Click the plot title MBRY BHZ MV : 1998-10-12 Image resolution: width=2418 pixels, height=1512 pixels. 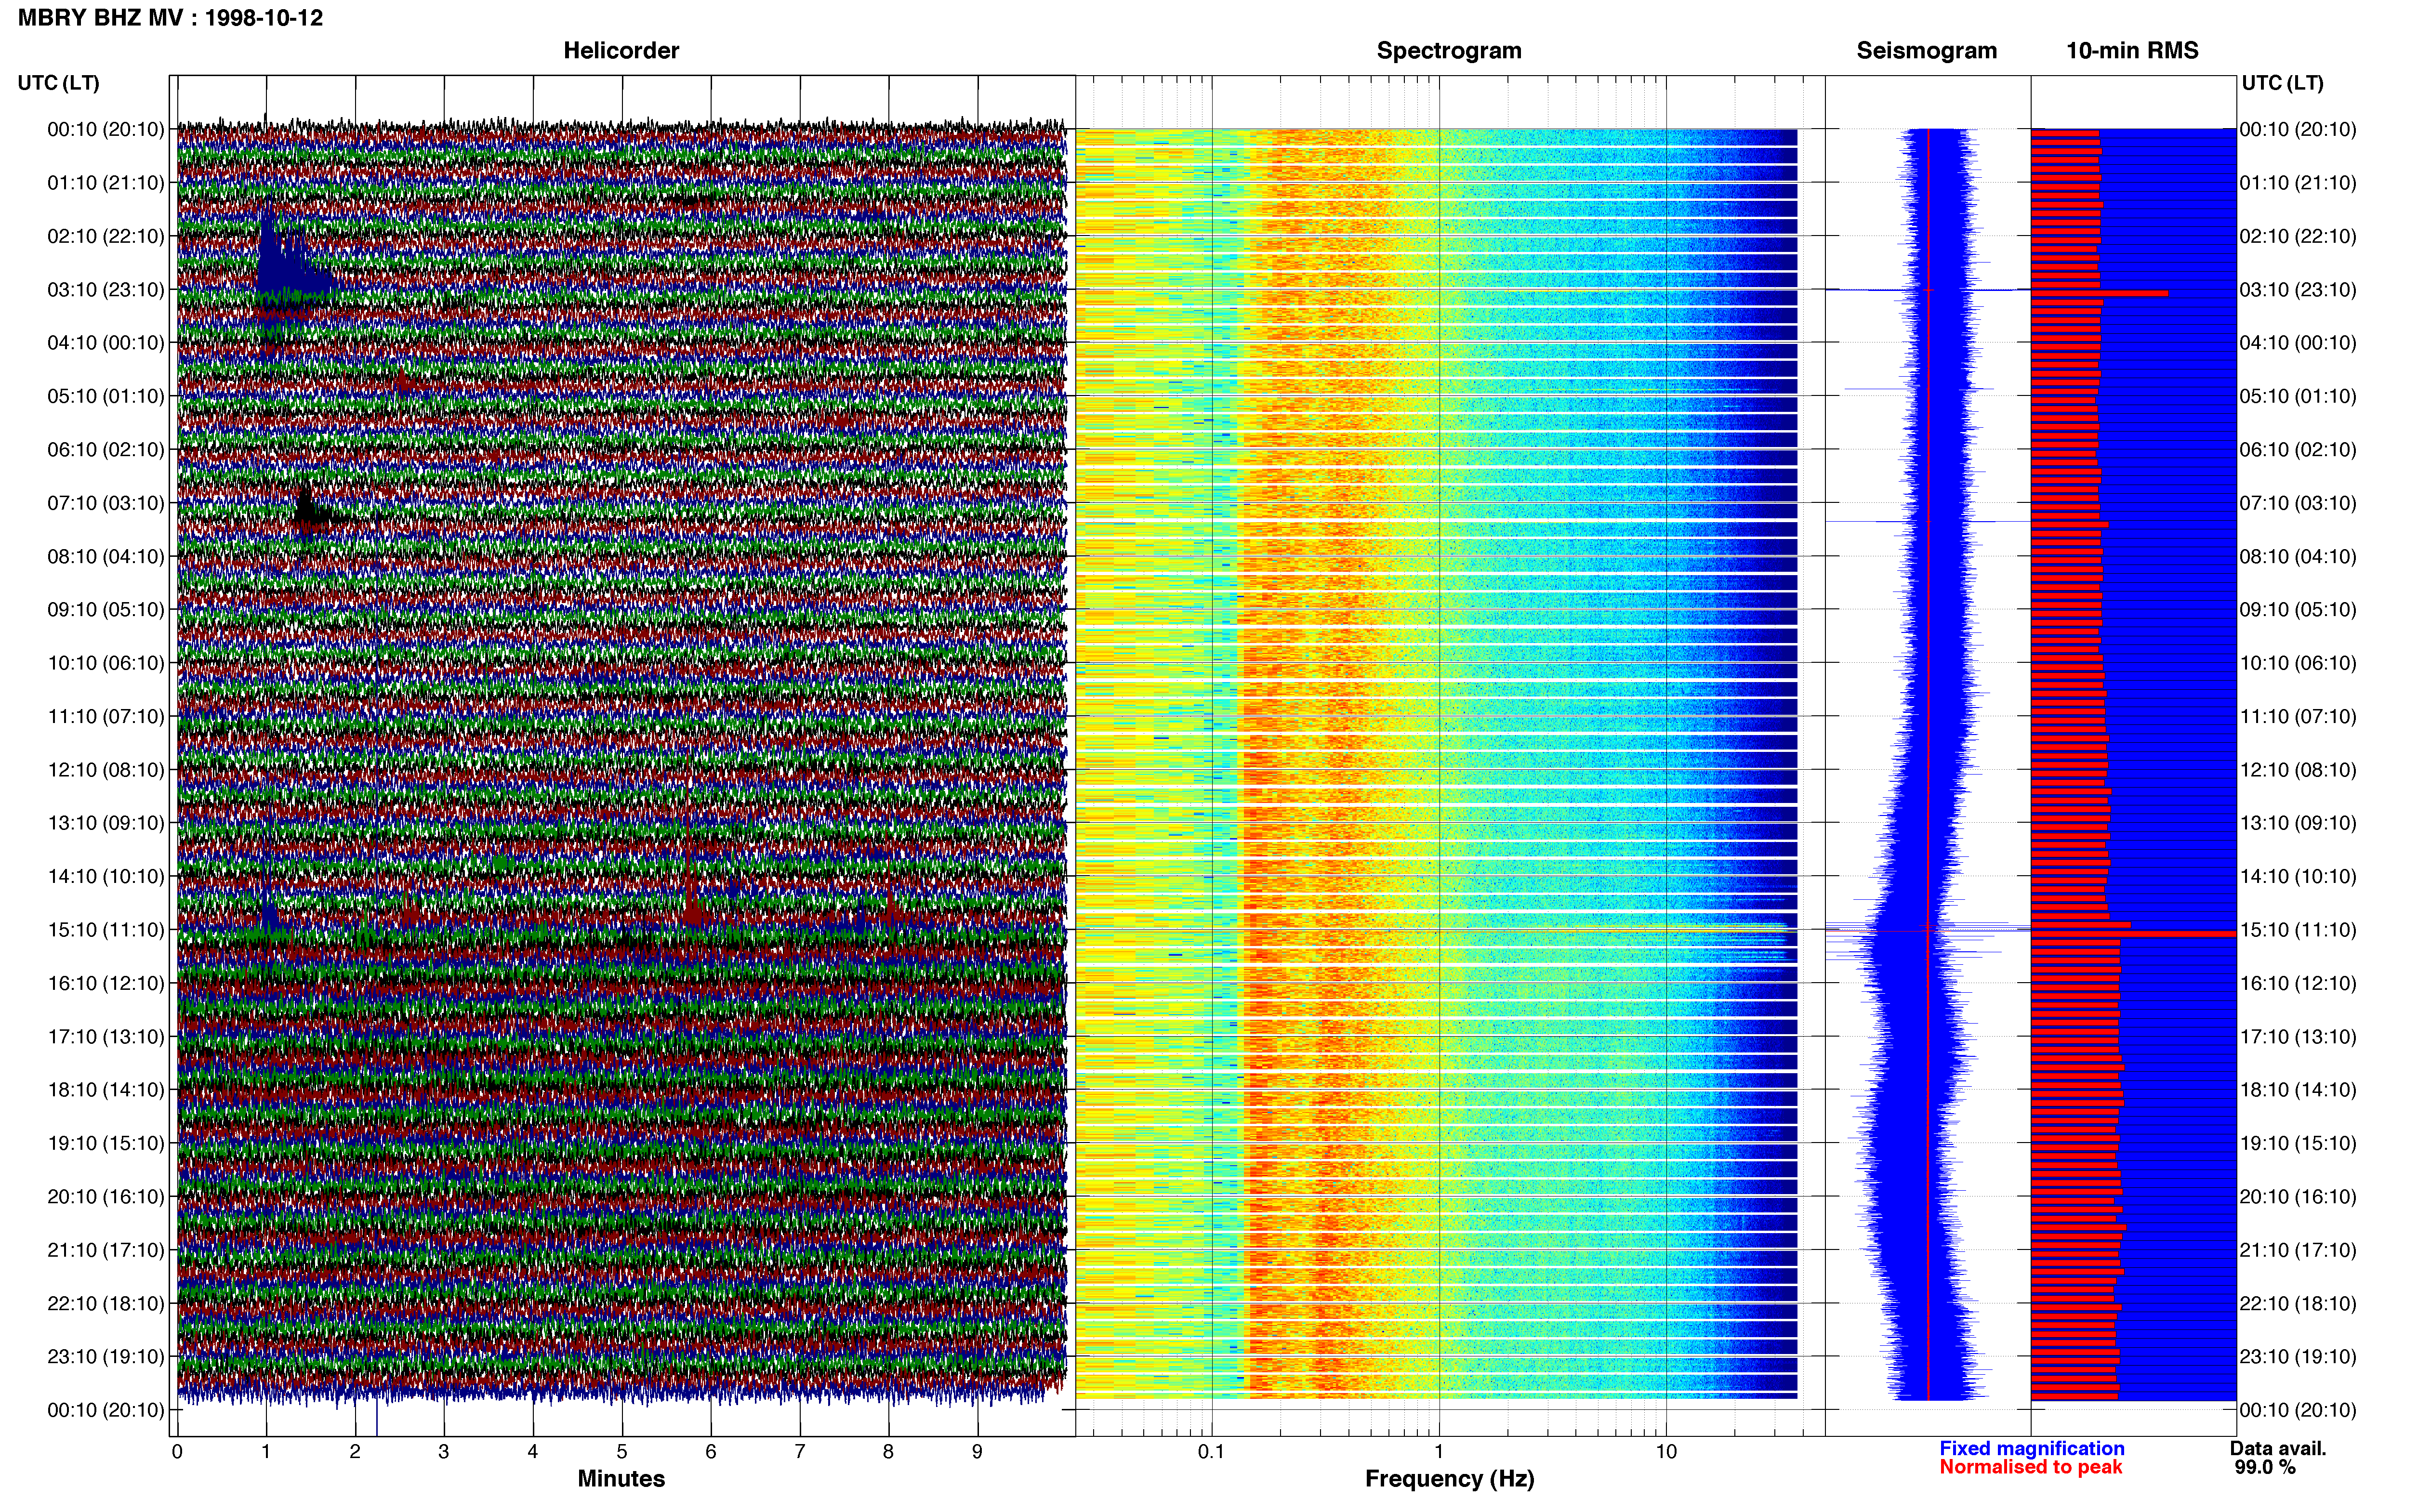[x=170, y=18]
